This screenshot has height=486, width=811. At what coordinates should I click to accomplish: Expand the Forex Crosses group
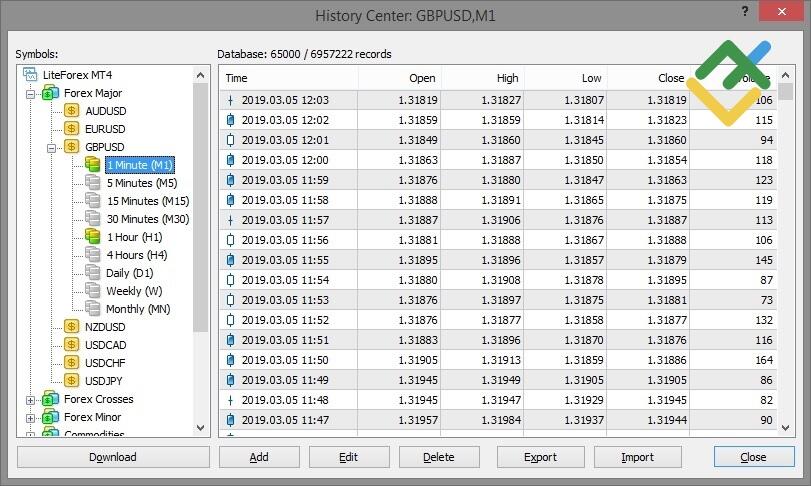click(x=31, y=400)
